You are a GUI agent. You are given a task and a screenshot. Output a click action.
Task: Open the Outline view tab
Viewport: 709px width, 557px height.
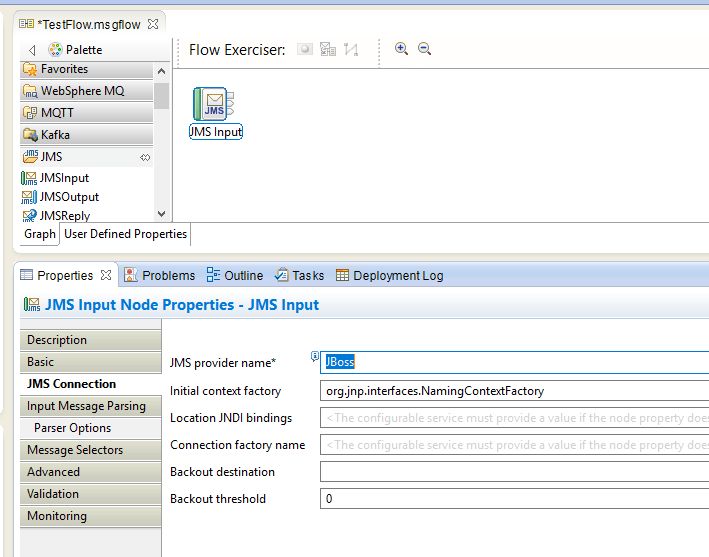[235, 275]
